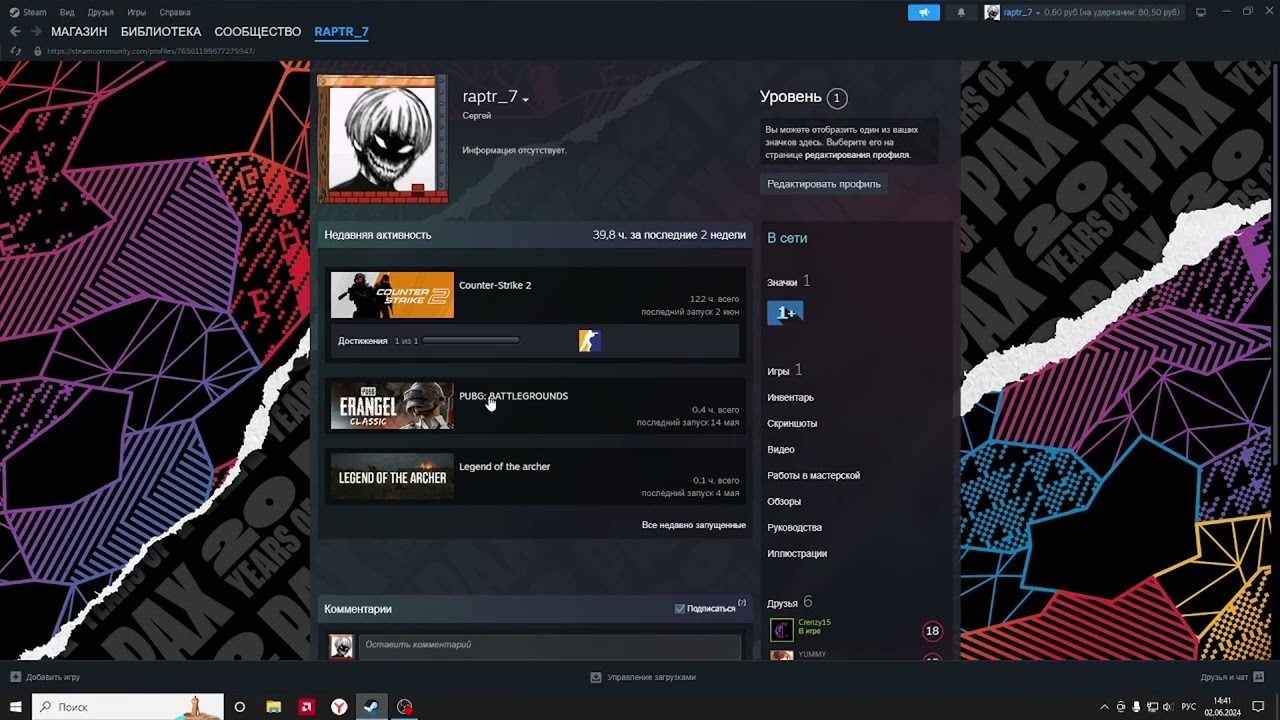Go to the МАГАЗИН tab
This screenshot has height=720, width=1280.
[79, 32]
